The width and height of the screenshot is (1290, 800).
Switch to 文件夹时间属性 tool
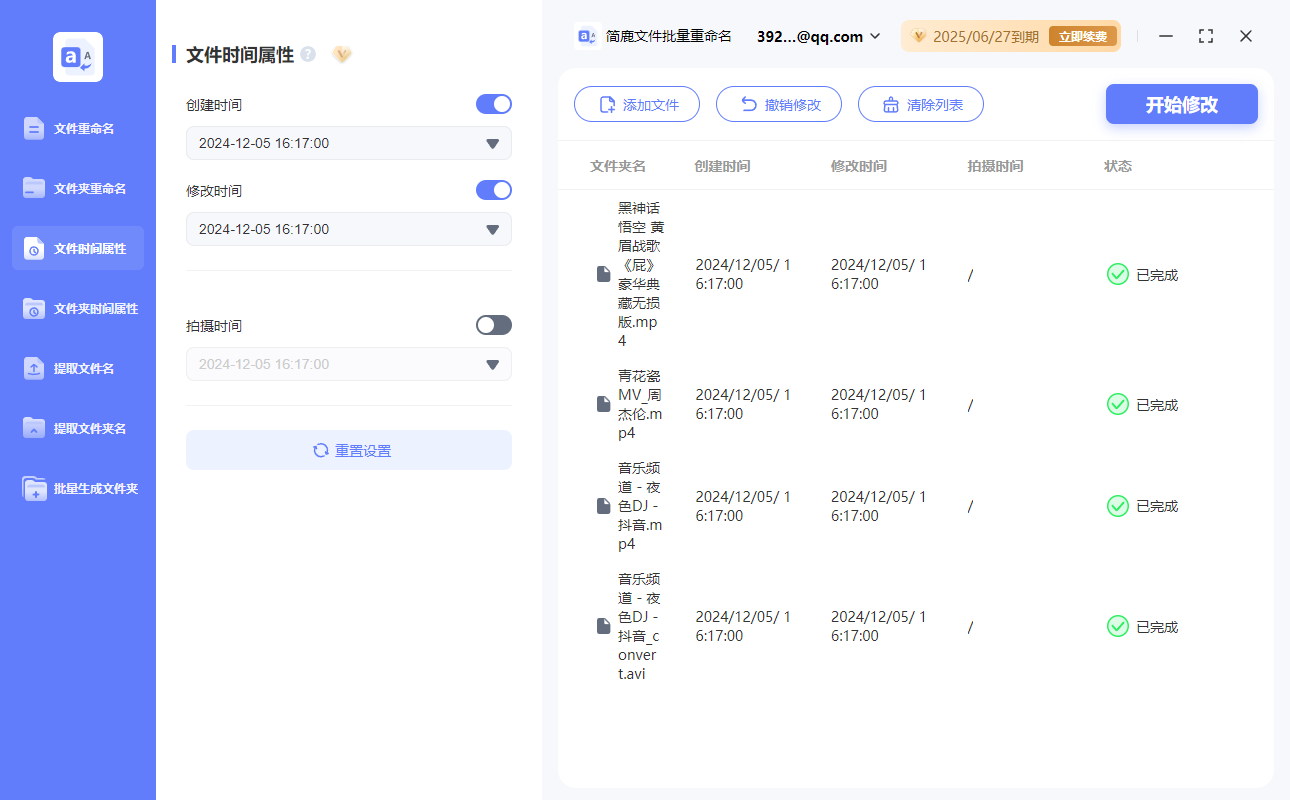(x=77, y=308)
